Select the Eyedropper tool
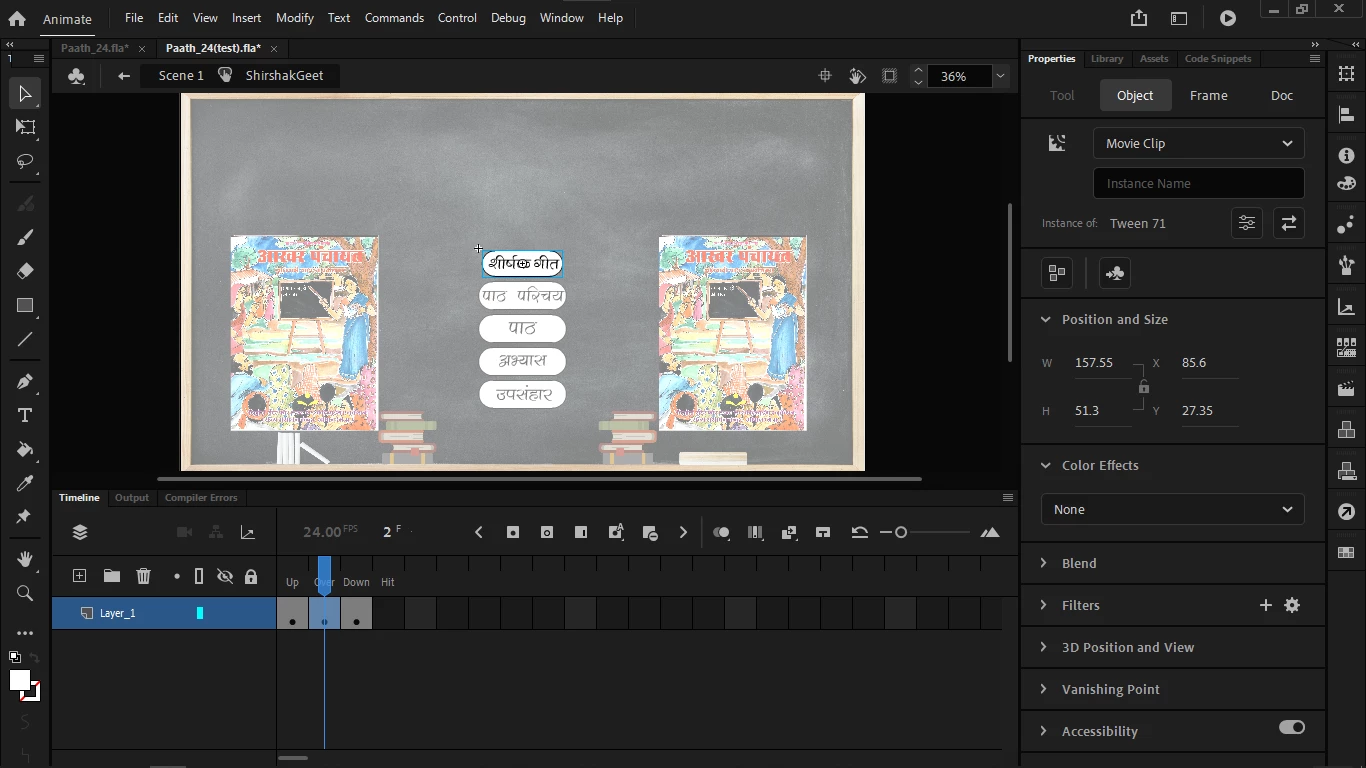 25,483
